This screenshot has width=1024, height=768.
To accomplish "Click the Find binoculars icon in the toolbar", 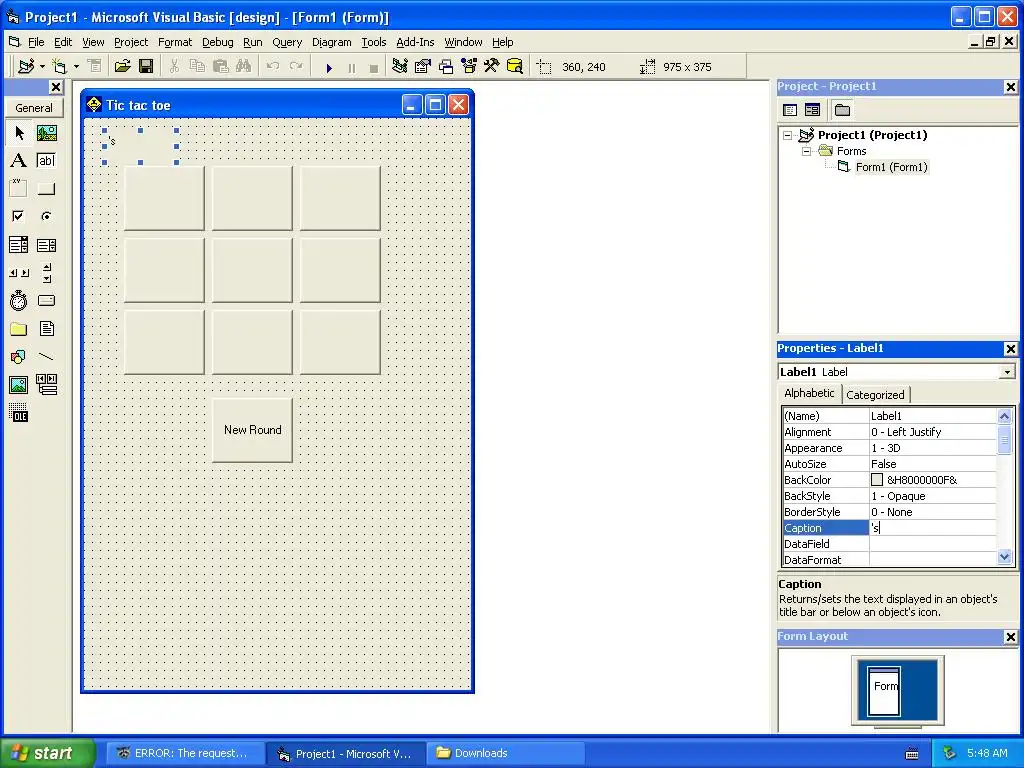I will (244, 67).
